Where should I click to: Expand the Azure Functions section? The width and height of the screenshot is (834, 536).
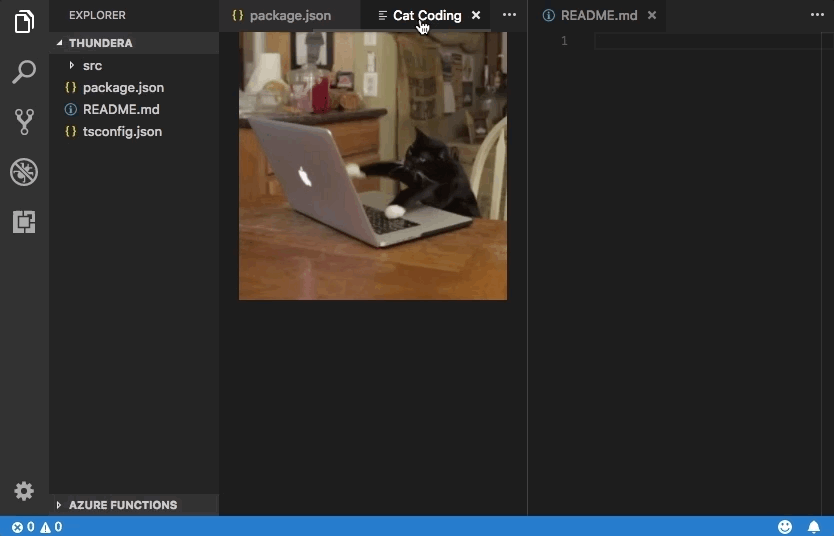click(x=122, y=505)
